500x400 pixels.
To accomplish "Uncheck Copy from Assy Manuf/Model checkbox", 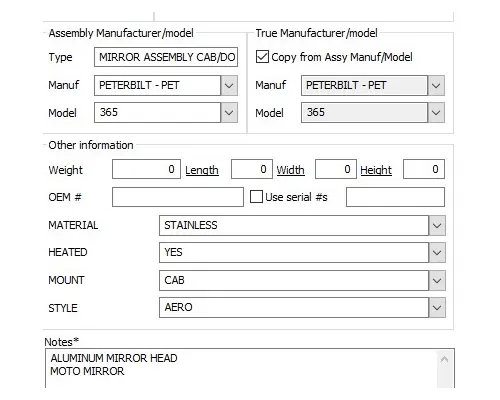I will pyautogui.click(x=262, y=57).
